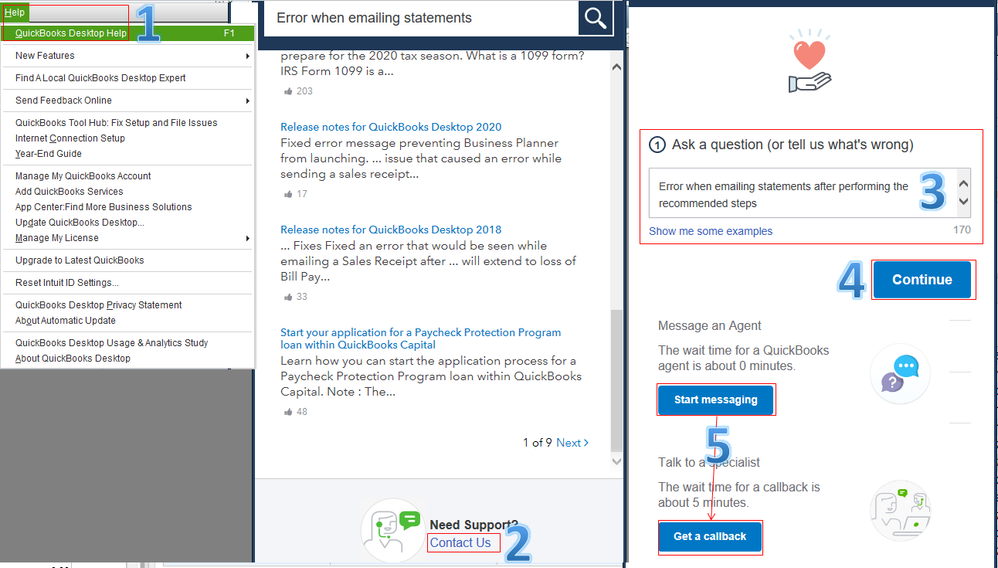Viewport: 998px width, 568px height.
Task: Expand the Manage My License submenu arrow
Action: tap(247, 238)
